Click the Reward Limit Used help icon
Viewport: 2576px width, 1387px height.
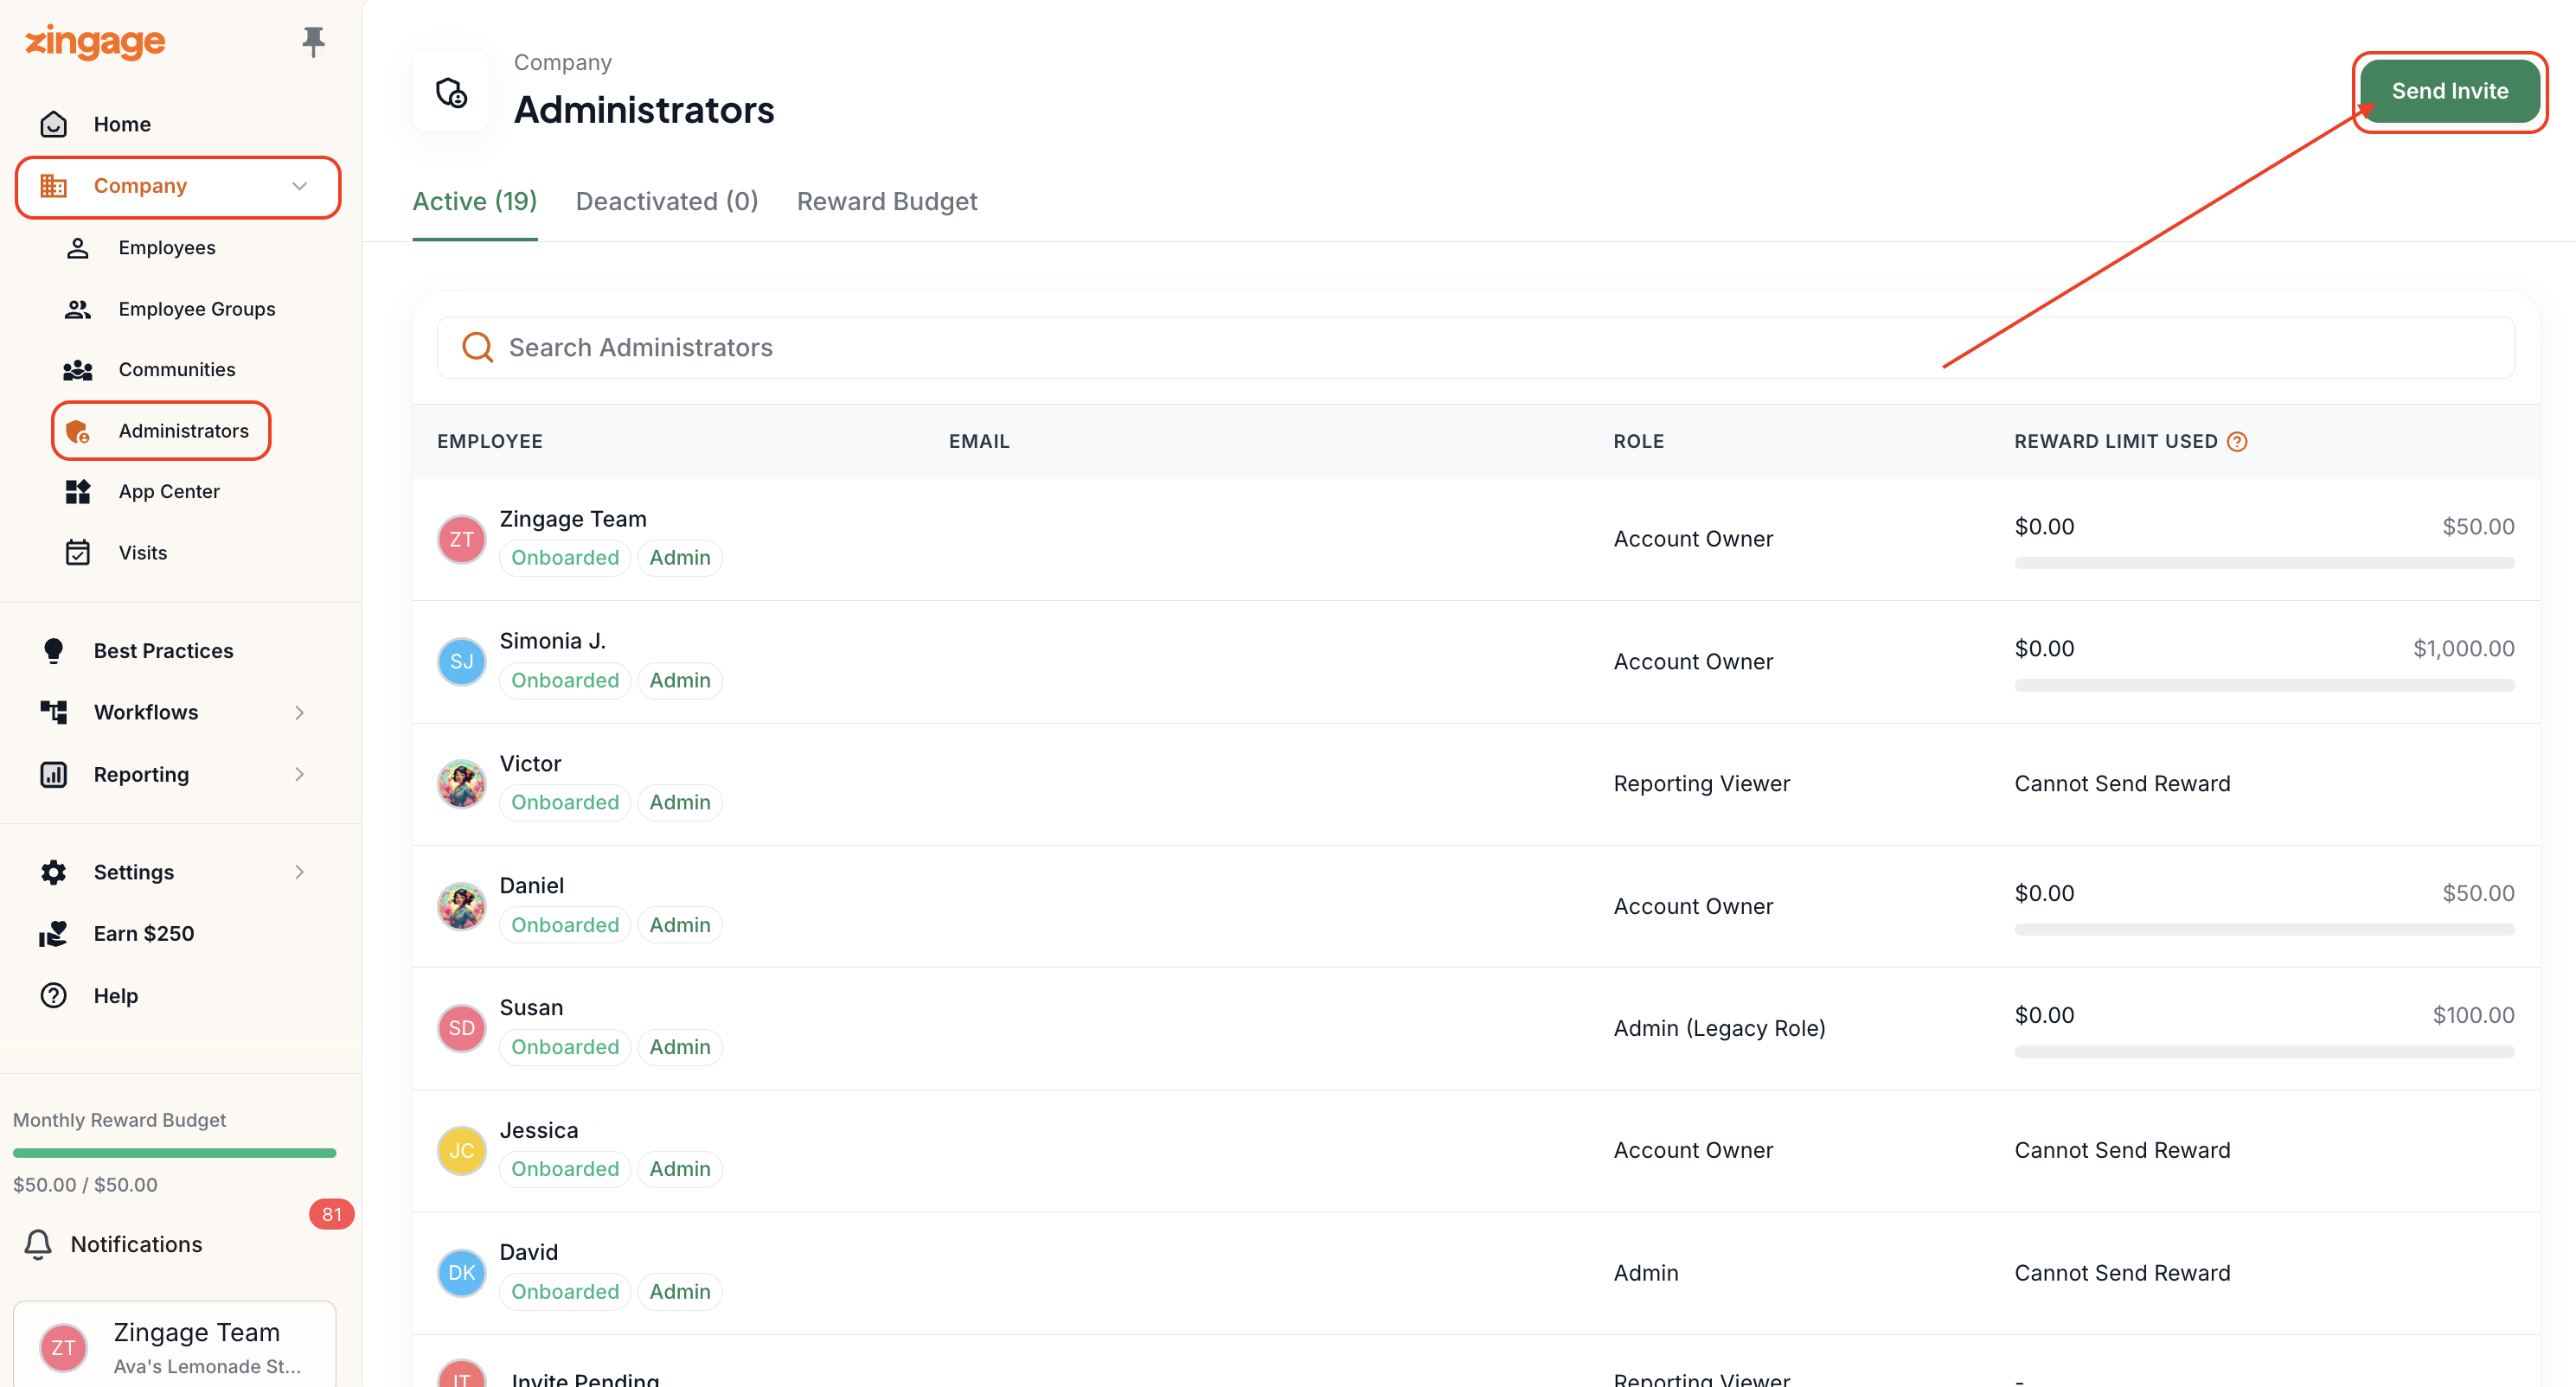[2237, 441]
